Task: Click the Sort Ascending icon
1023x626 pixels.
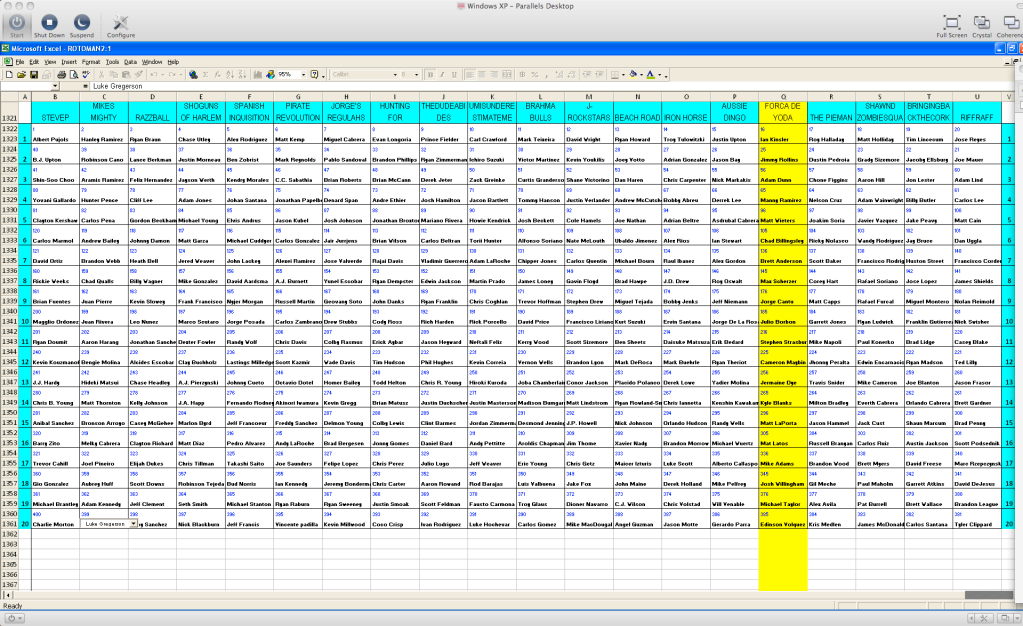Action: tap(230, 74)
